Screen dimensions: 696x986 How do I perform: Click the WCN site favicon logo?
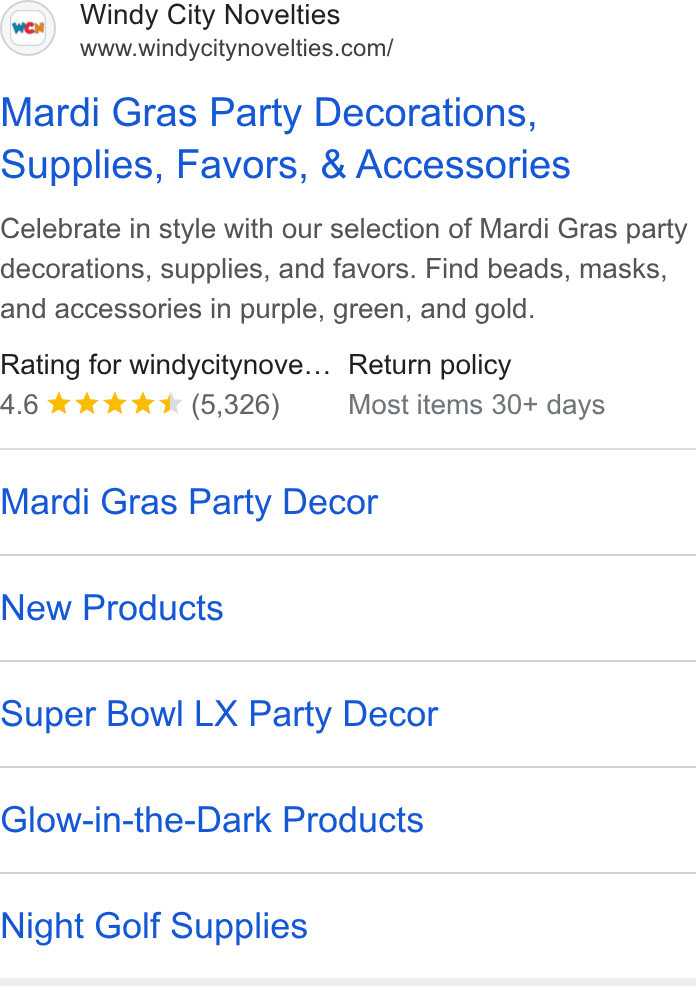28,28
